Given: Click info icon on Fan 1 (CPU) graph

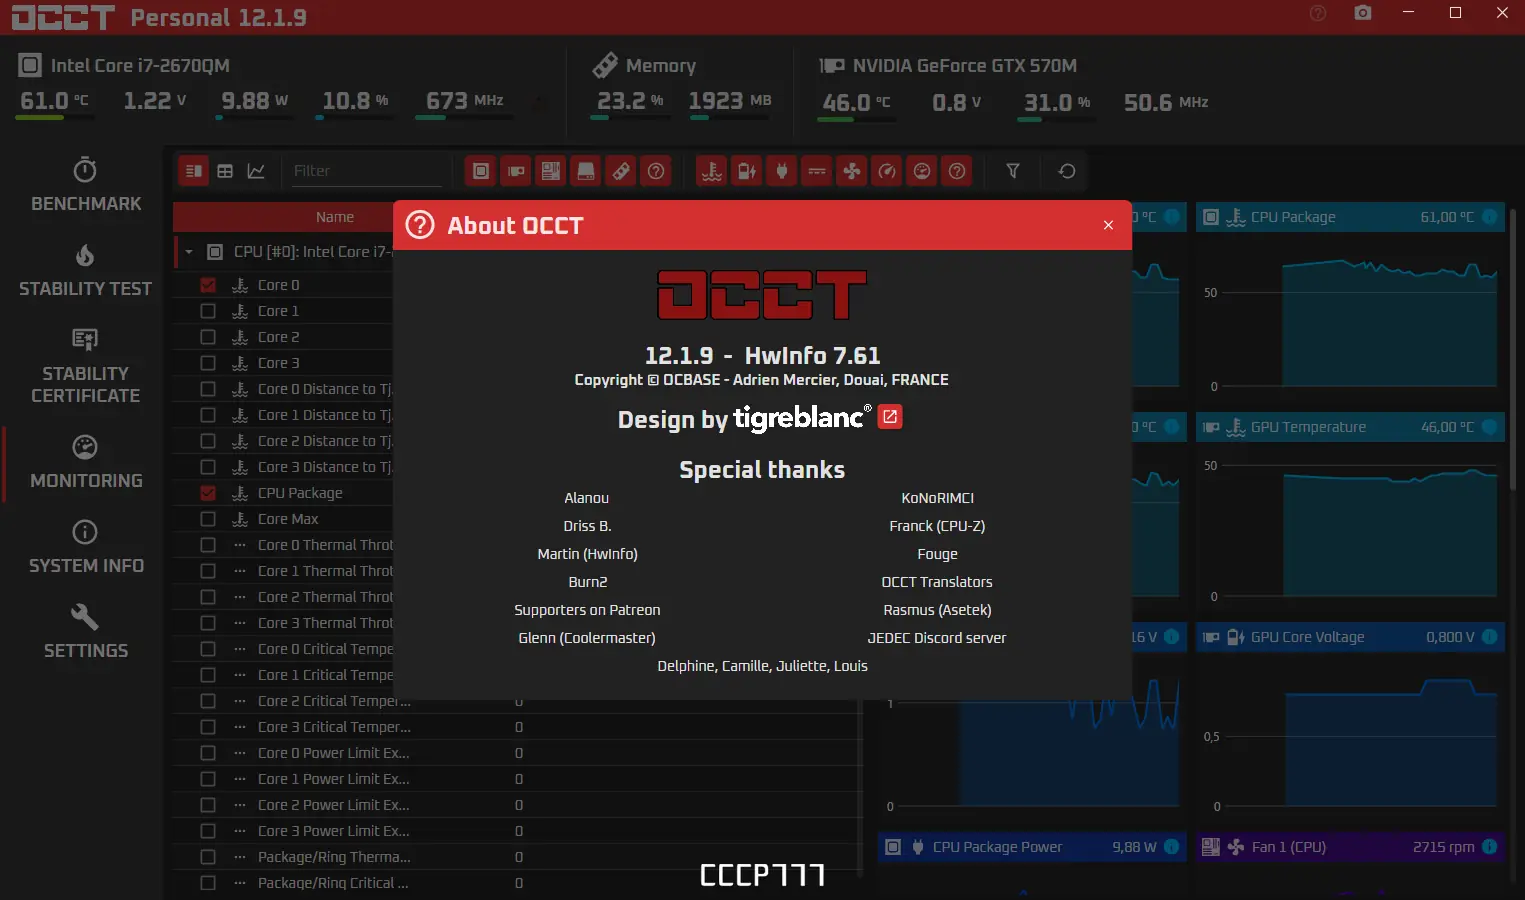Looking at the screenshot, I should [1490, 847].
